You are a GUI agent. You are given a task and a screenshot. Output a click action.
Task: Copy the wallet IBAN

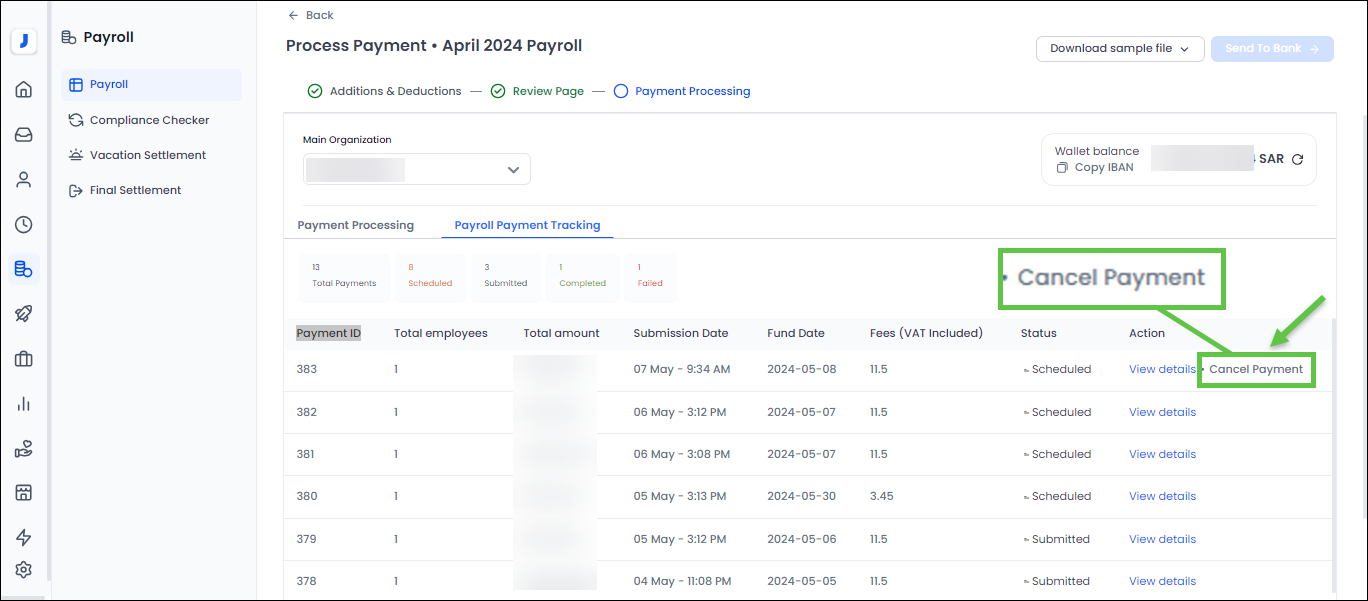click(1095, 168)
